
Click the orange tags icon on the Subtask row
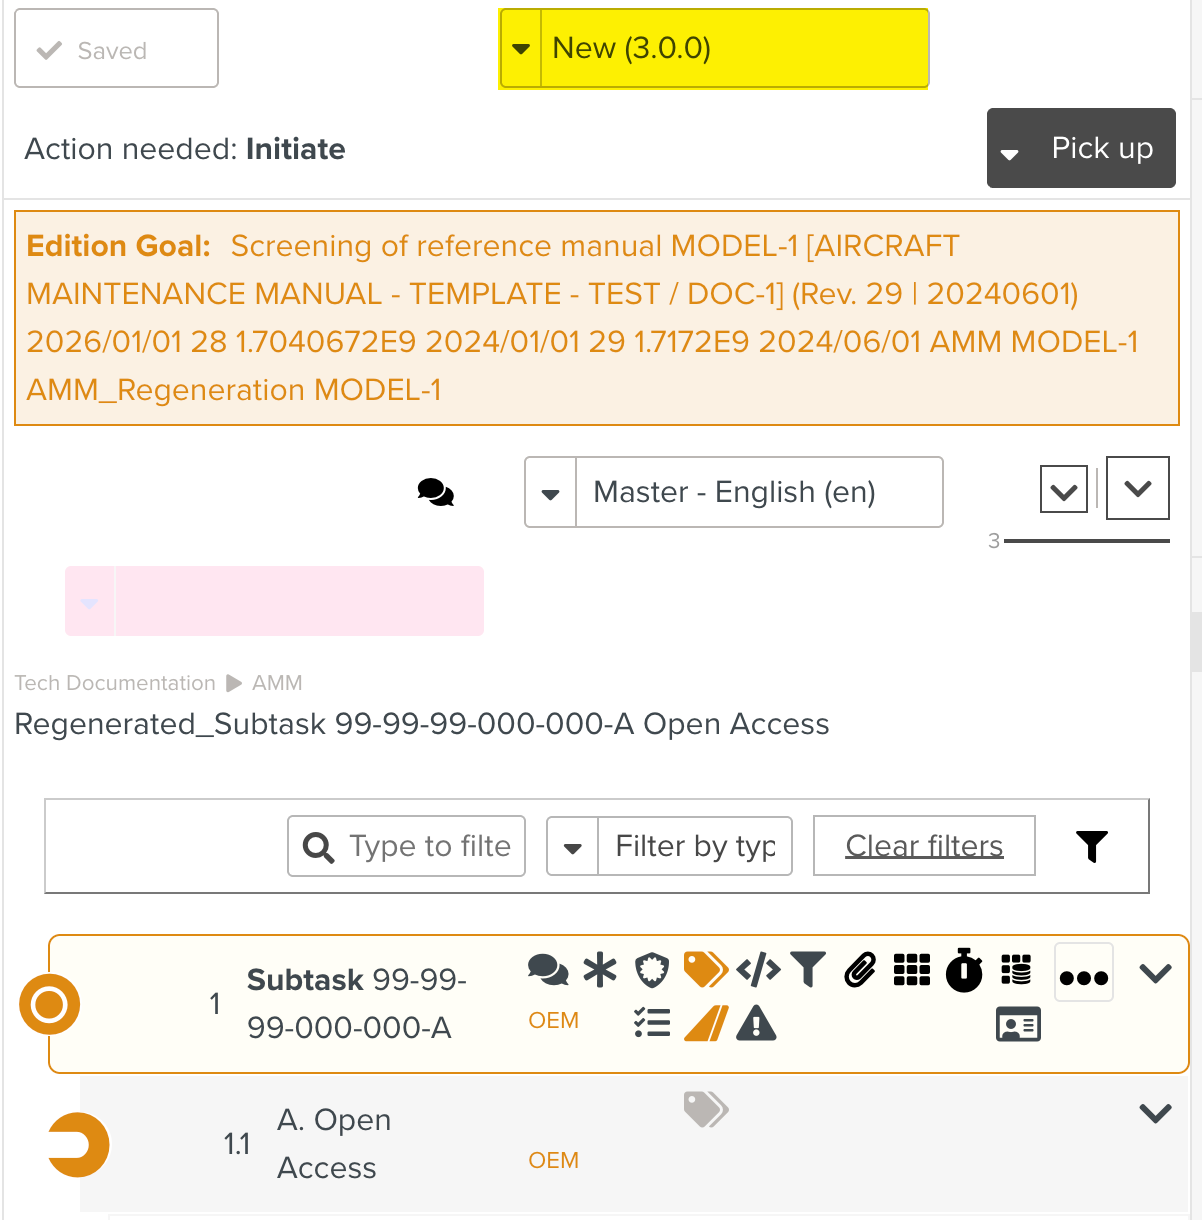coord(705,970)
